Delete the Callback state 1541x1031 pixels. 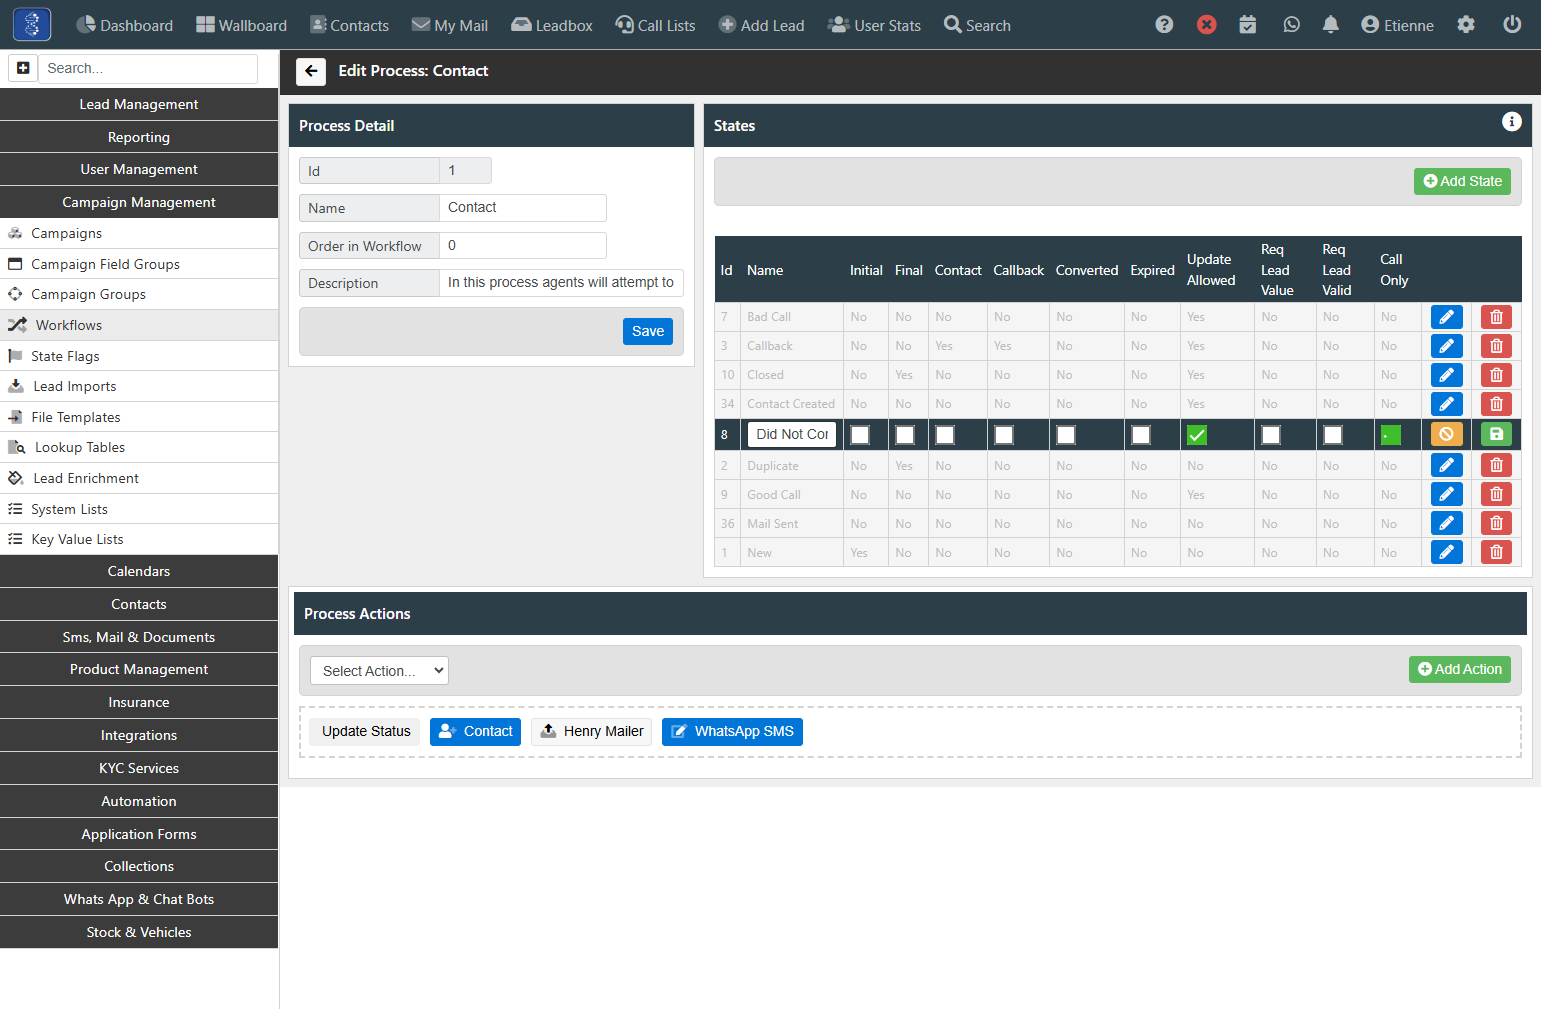click(1496, 346)
